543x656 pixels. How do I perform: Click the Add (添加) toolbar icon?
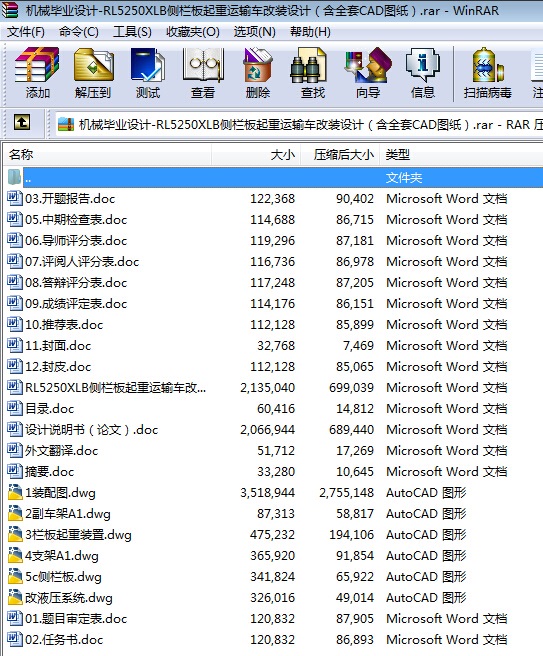(37, 65)
